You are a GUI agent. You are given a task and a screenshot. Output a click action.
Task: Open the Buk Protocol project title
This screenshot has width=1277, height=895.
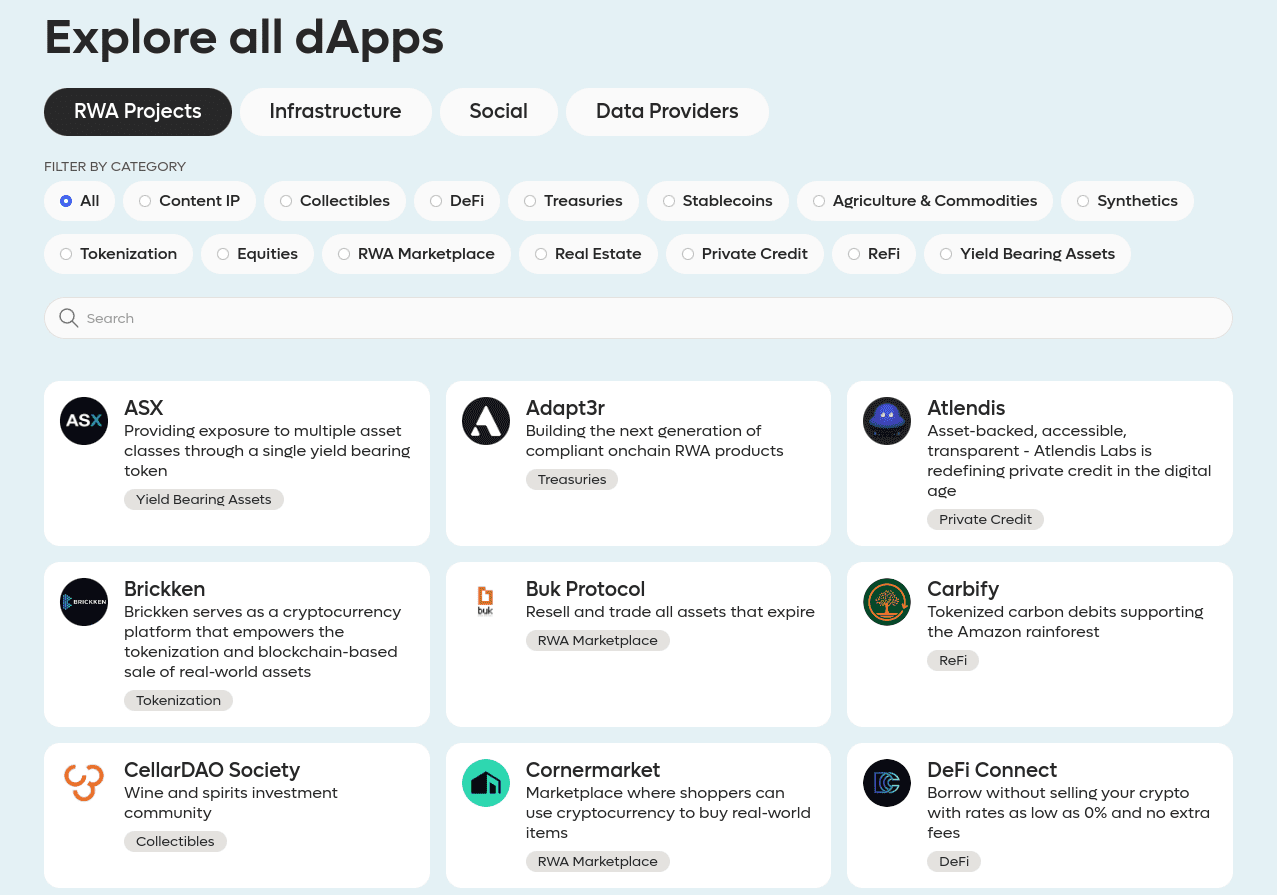tap(585, 589)
